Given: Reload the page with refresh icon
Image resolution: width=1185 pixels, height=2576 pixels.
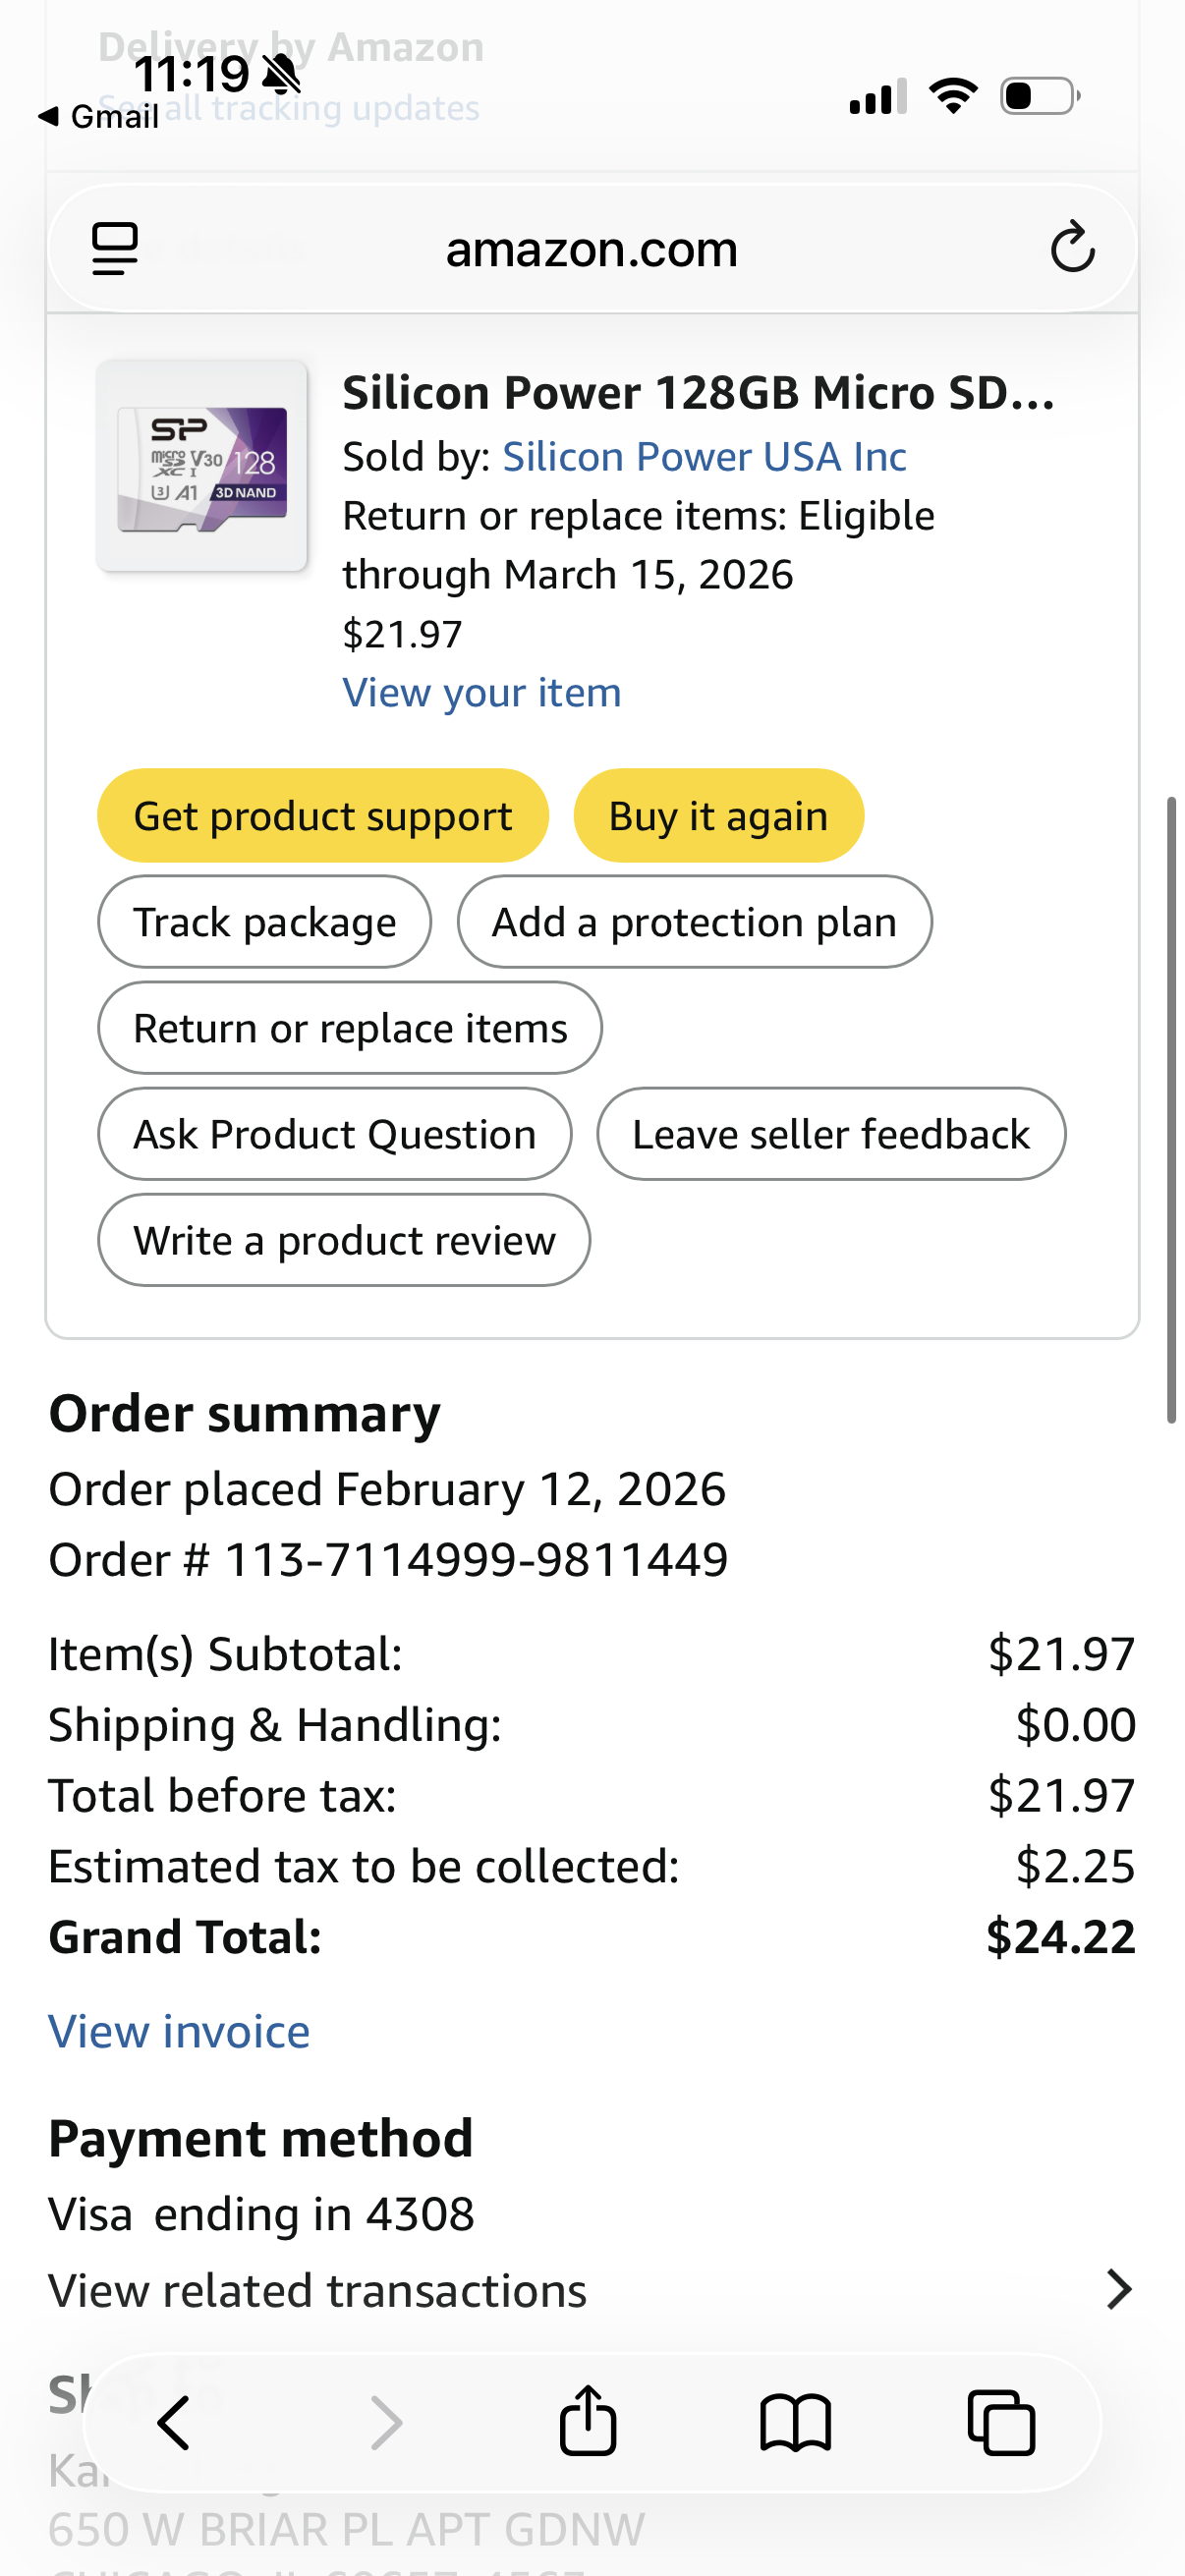Looking at the screenshot, I should tap(1072, 248).
